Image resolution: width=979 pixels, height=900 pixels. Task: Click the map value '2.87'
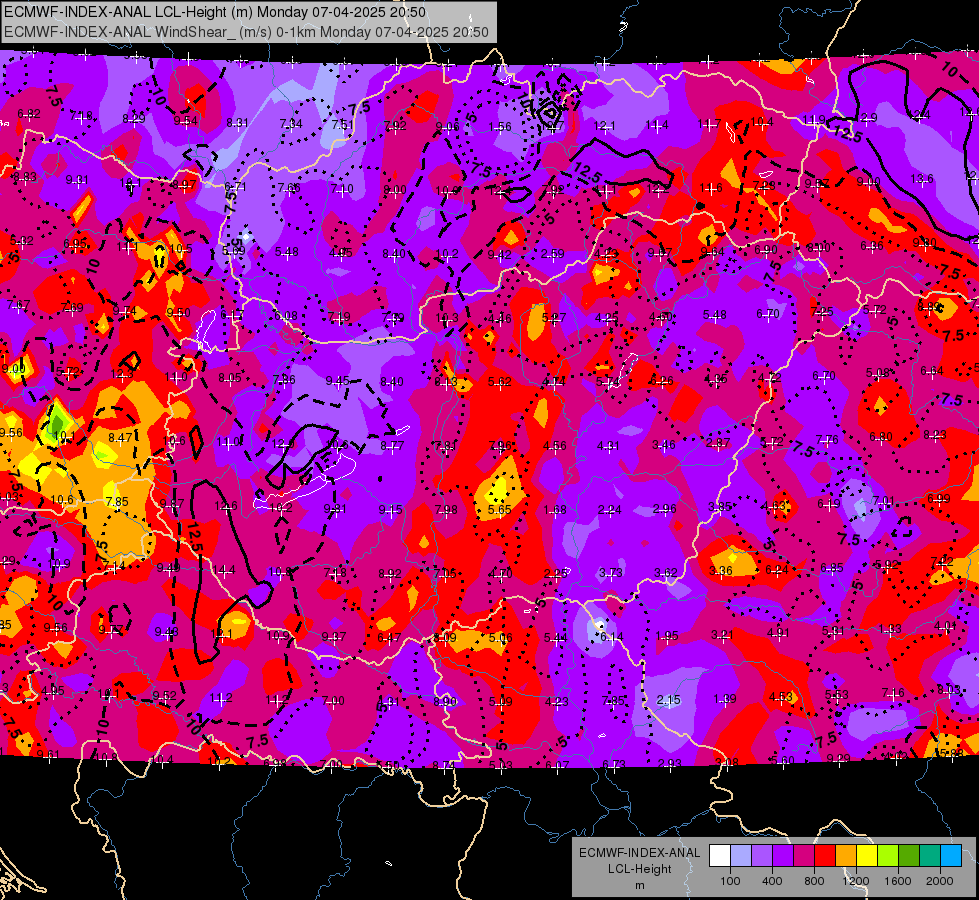[718, 443]
